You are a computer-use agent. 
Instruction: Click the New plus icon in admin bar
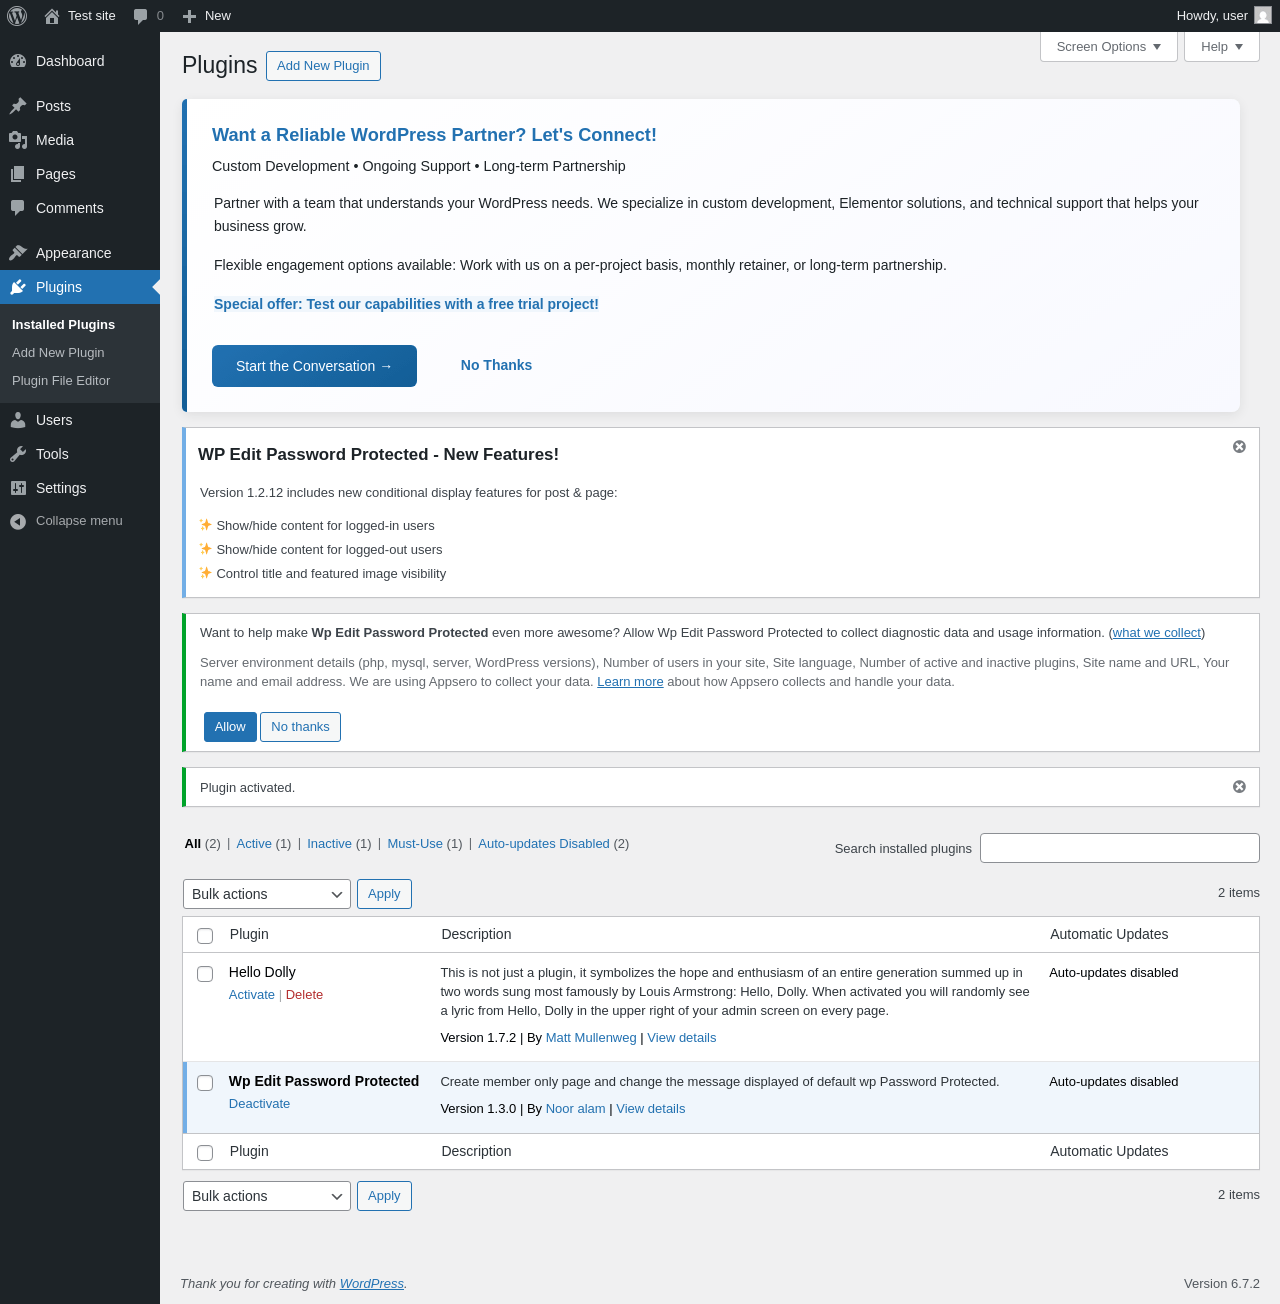(x=189, y=16)
